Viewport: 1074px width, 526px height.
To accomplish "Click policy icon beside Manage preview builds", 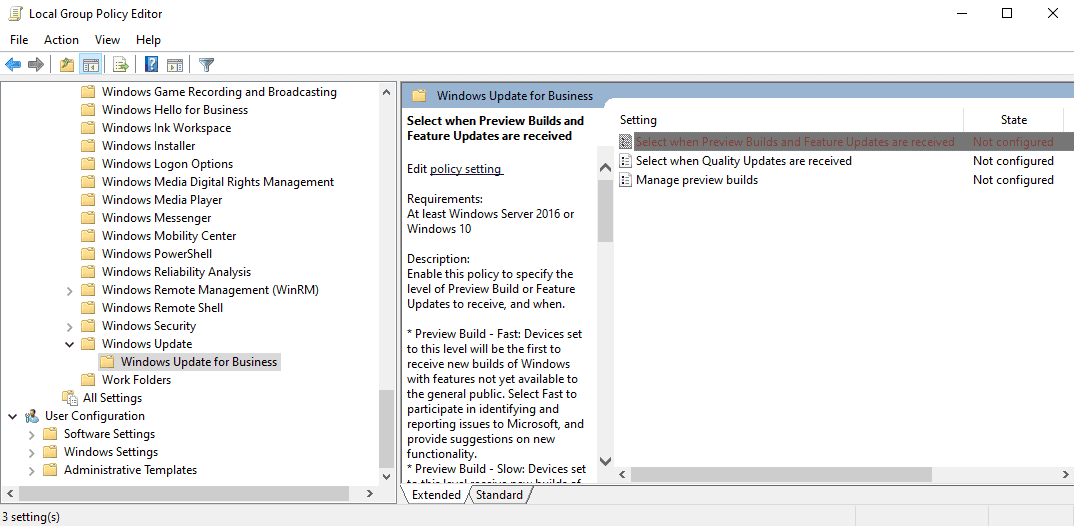I will pos(625,180).
